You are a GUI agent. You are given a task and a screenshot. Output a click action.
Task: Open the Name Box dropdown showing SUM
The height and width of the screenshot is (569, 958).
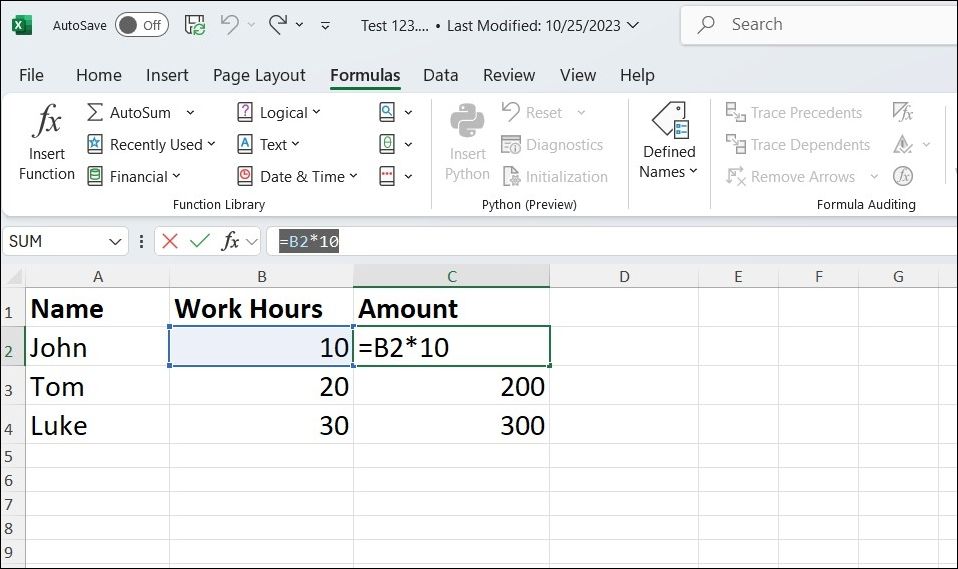coord(115,241)
